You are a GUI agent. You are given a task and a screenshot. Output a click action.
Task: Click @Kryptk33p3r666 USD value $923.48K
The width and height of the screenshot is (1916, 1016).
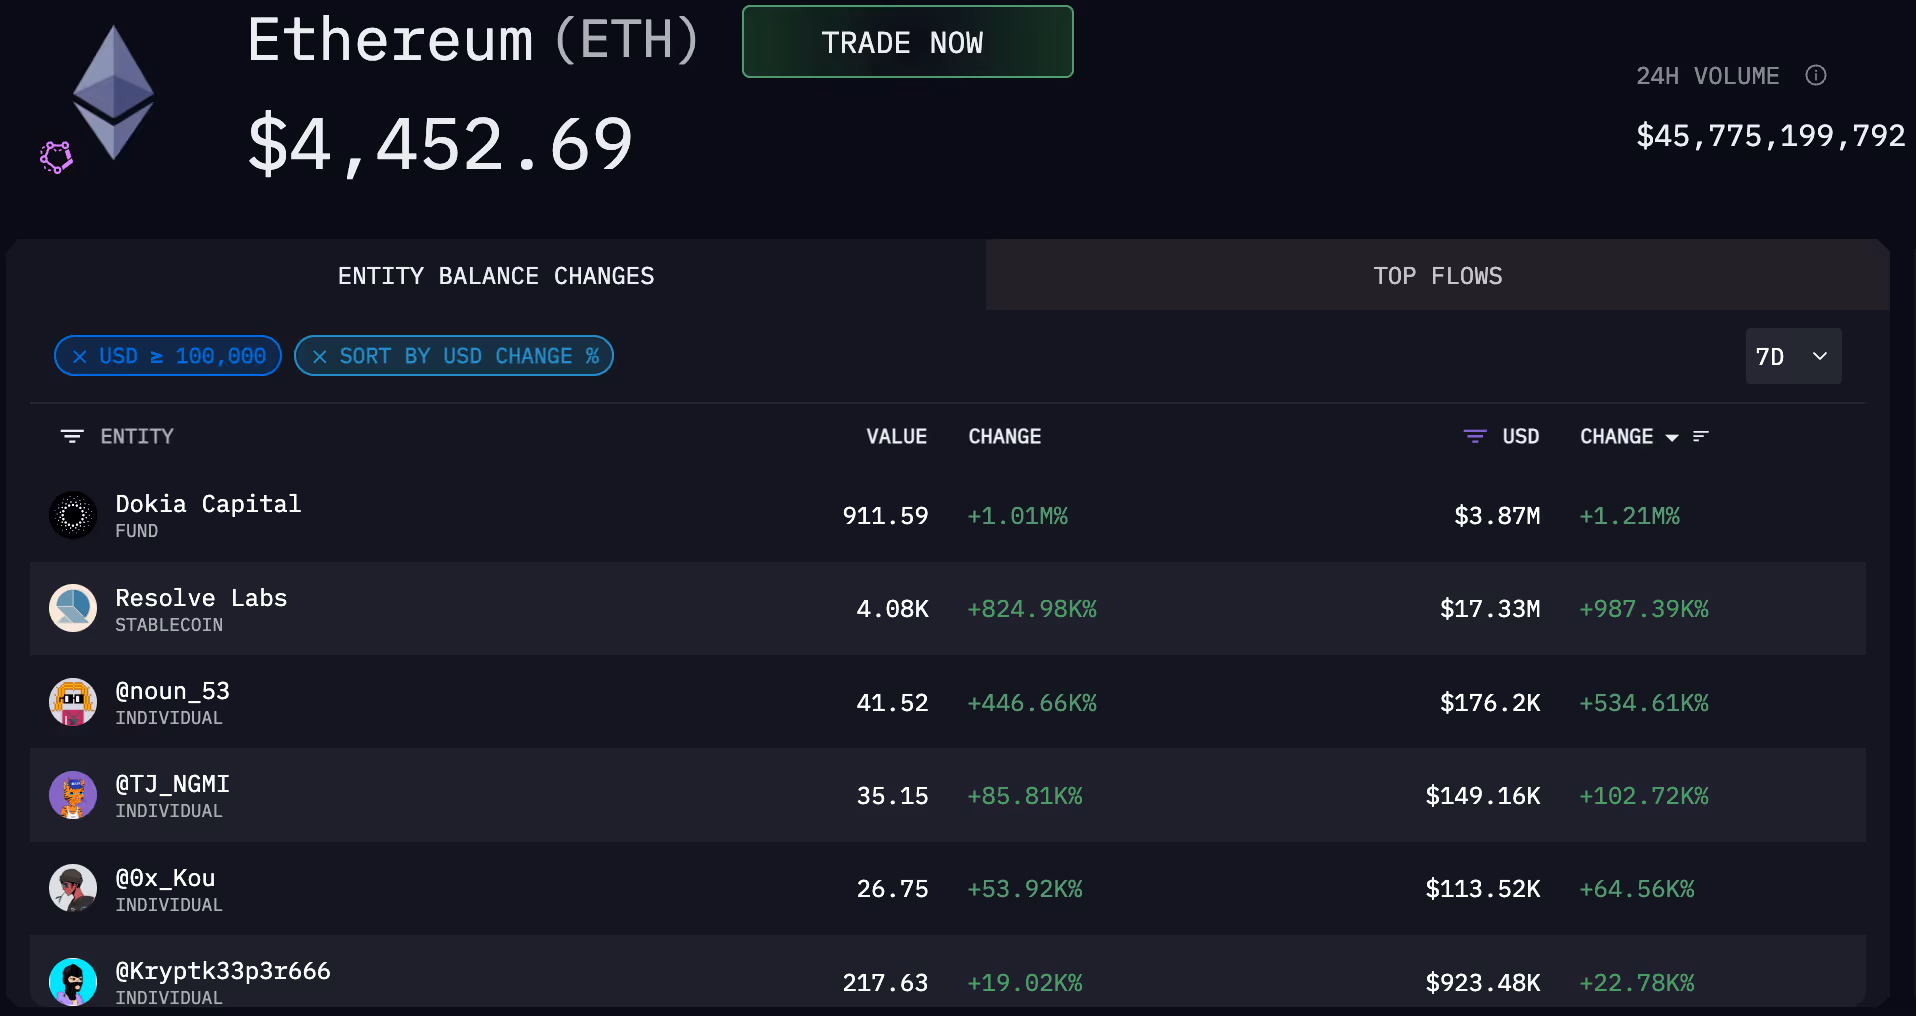coord(1483,983)
